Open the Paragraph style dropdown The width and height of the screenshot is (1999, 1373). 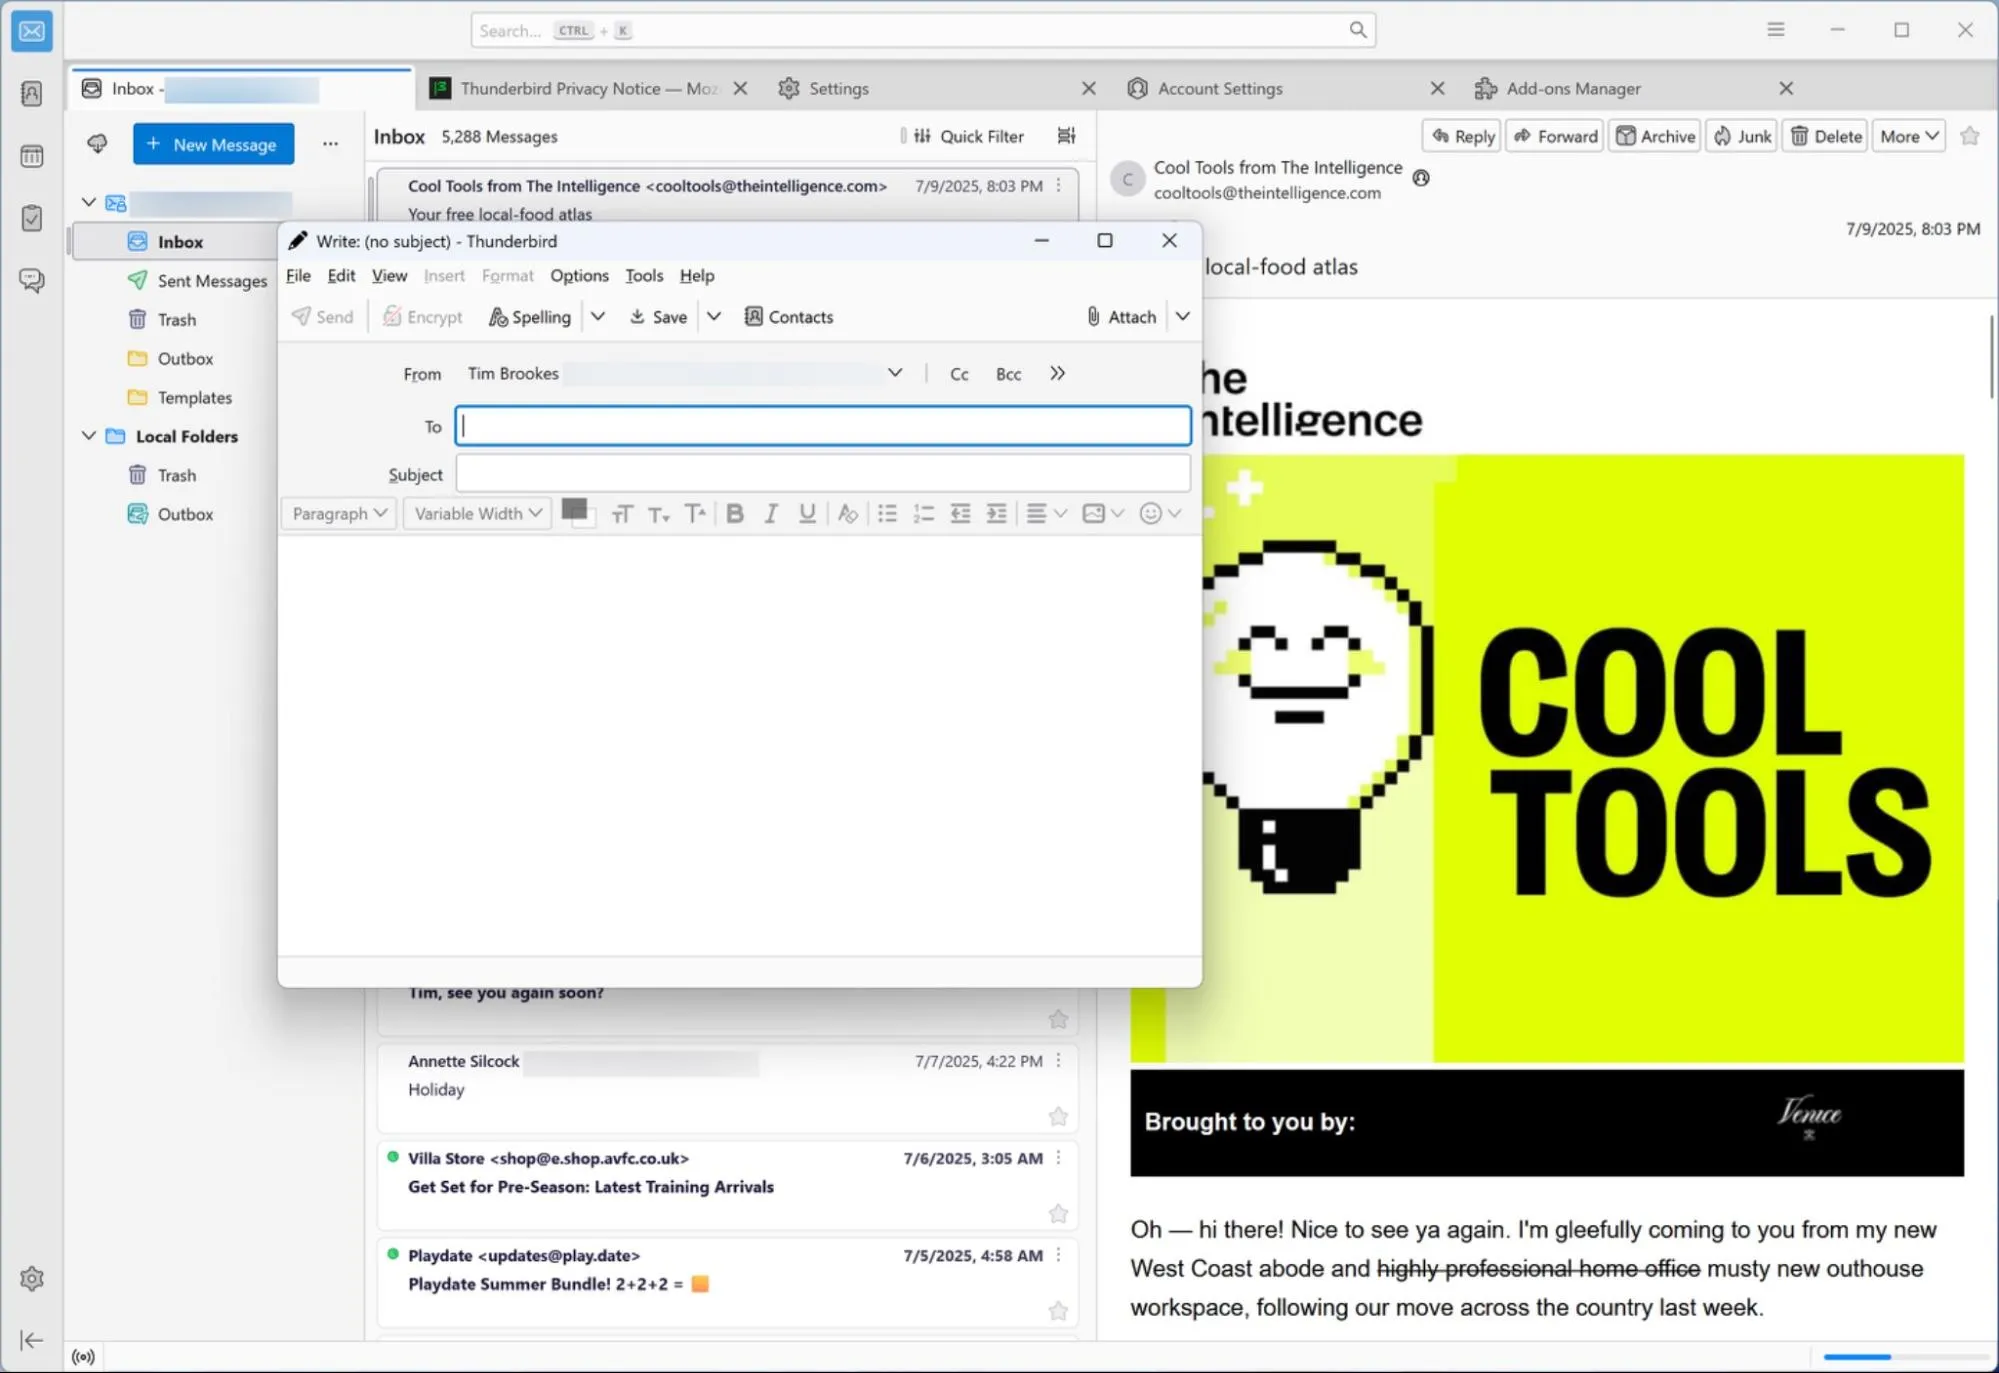tap(338, 513)
